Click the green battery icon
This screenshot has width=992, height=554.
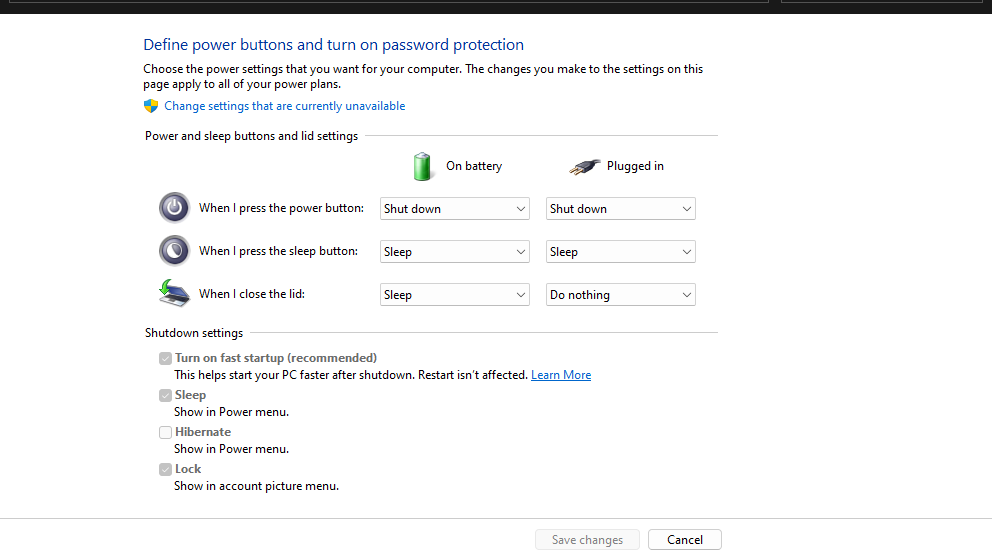(x=423, y=166)
